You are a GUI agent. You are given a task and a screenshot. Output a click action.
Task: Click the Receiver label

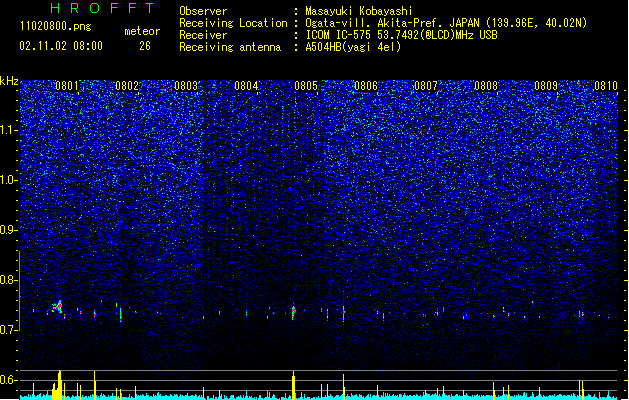click(203, 35)
